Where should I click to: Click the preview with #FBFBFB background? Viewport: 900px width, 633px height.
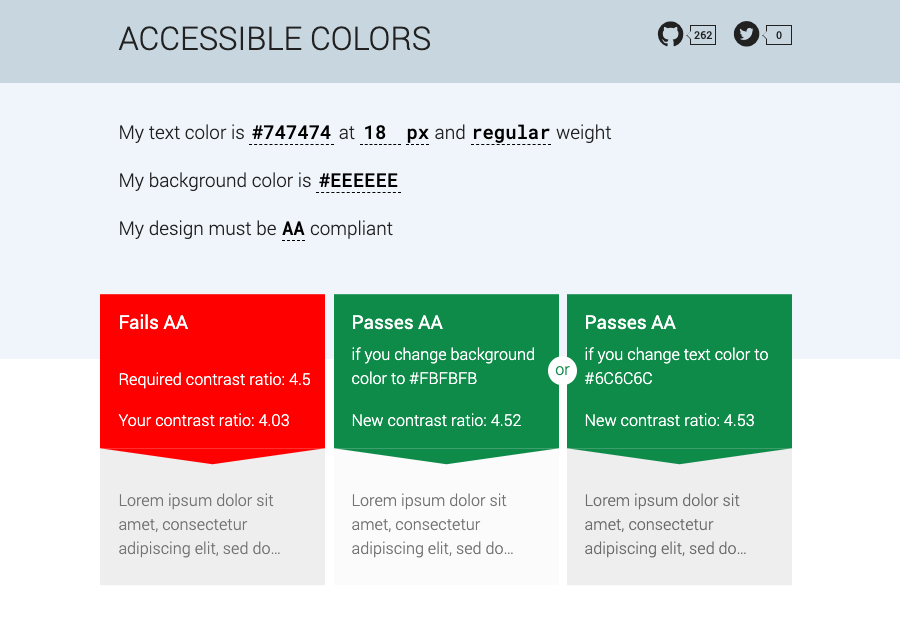445,524
